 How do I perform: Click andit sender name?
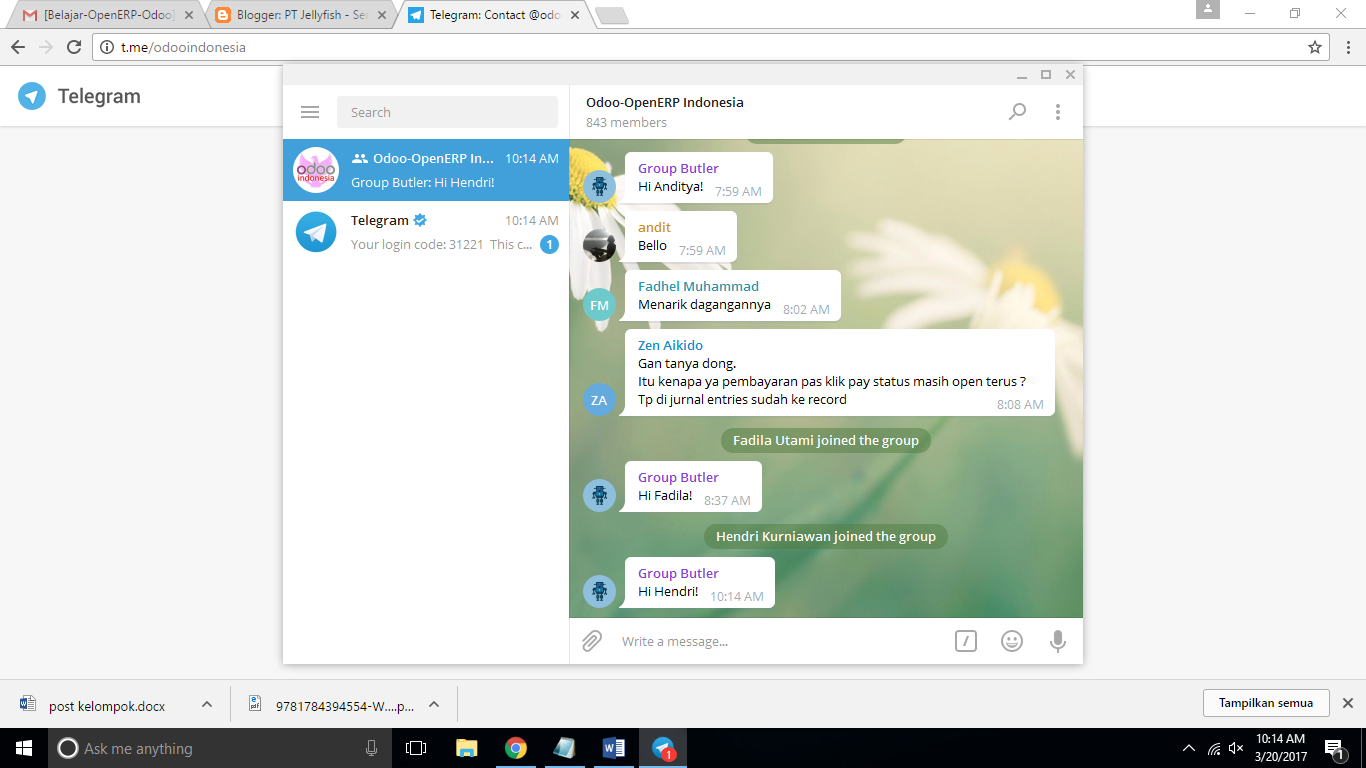[x=654, y=227]
